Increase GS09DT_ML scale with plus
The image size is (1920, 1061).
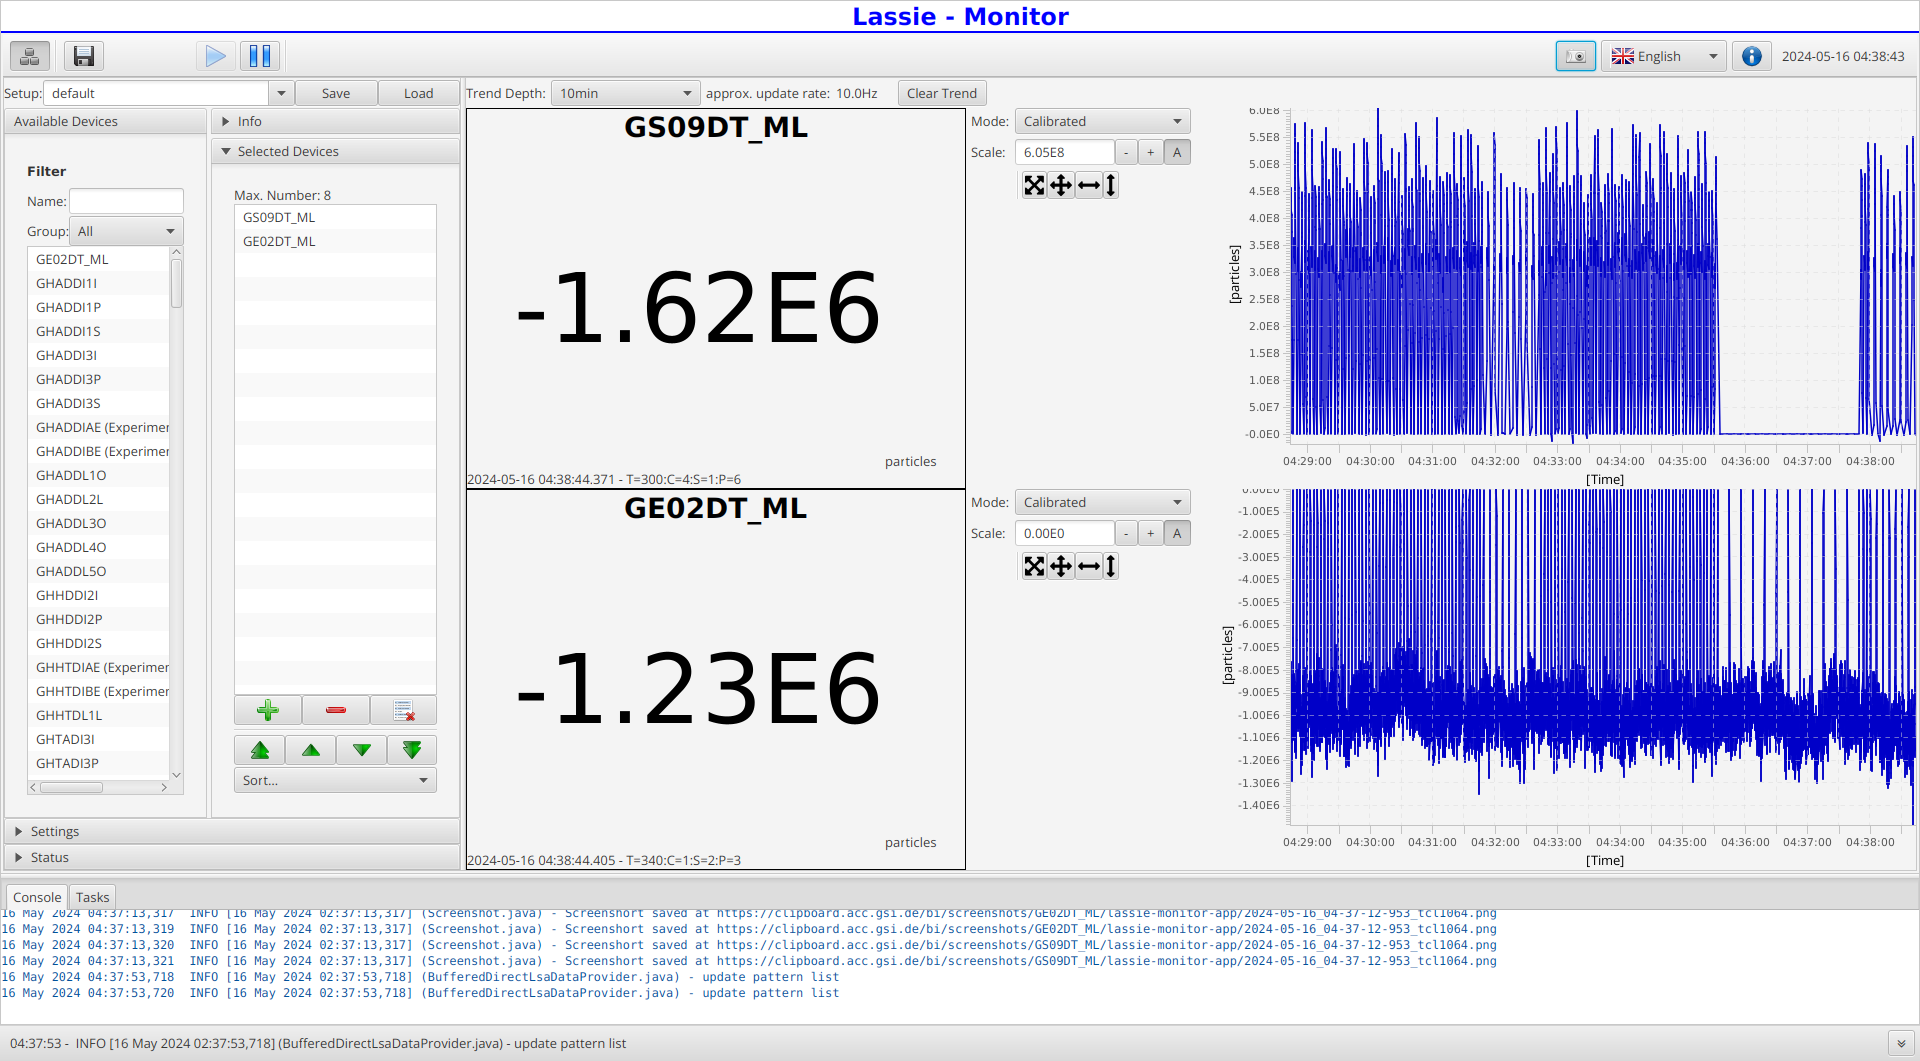point(1151,152)
